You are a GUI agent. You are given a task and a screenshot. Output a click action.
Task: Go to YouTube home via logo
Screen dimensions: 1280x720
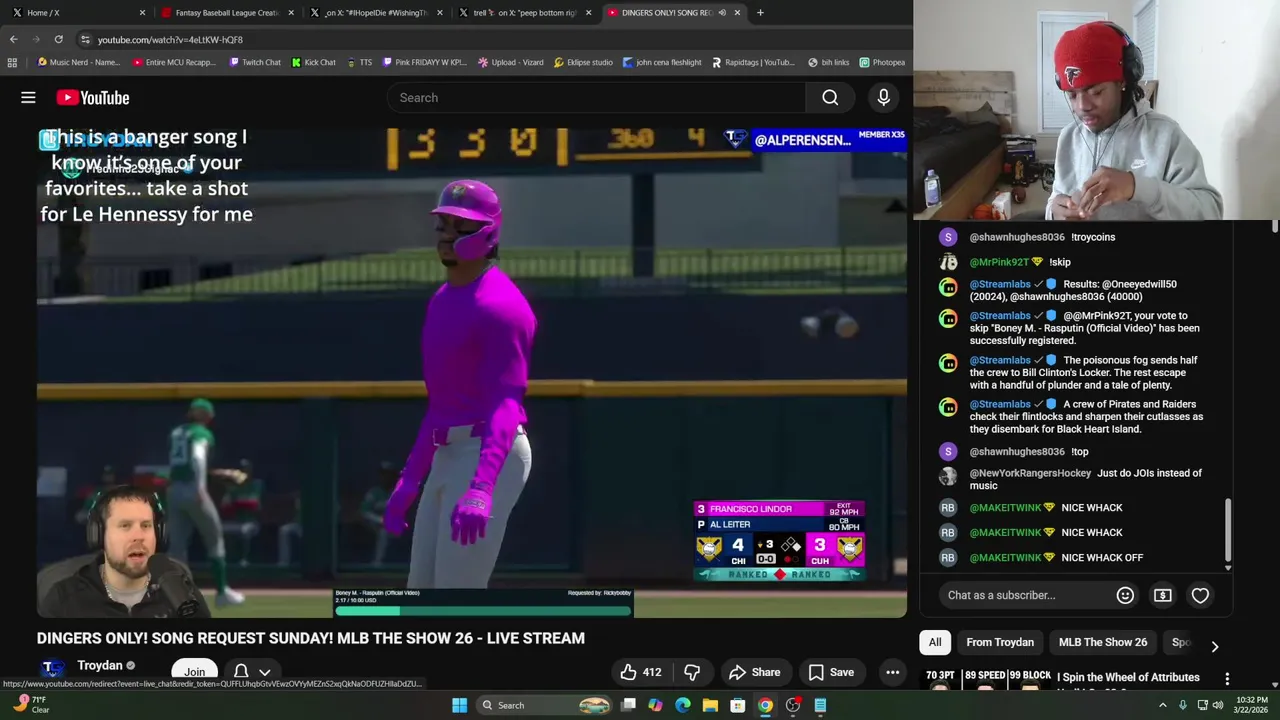pyautogui.click(x=93, y=97)
